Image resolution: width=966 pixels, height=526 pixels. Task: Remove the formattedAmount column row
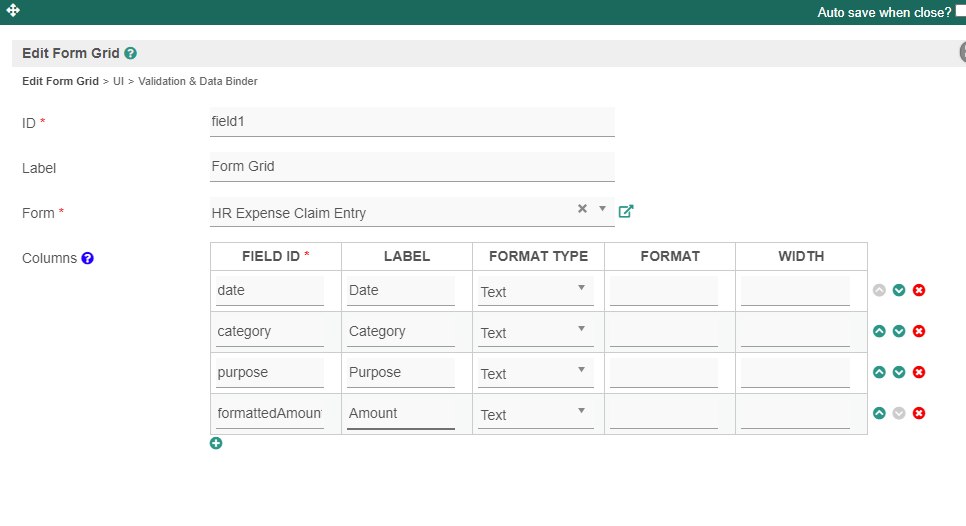[x=919, y=413]
